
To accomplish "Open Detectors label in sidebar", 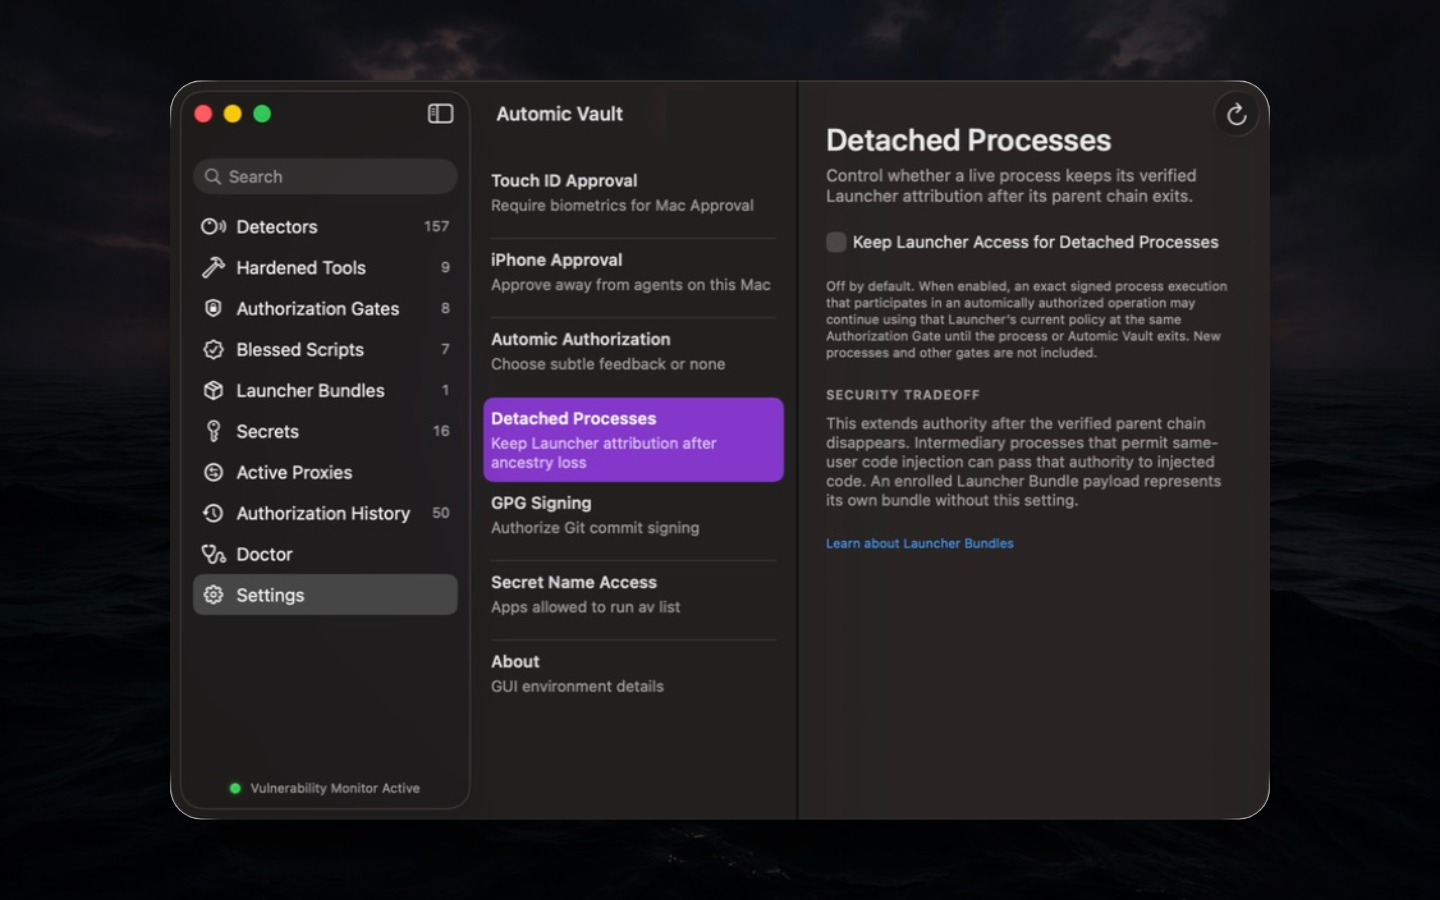I will tap(277, 227).
